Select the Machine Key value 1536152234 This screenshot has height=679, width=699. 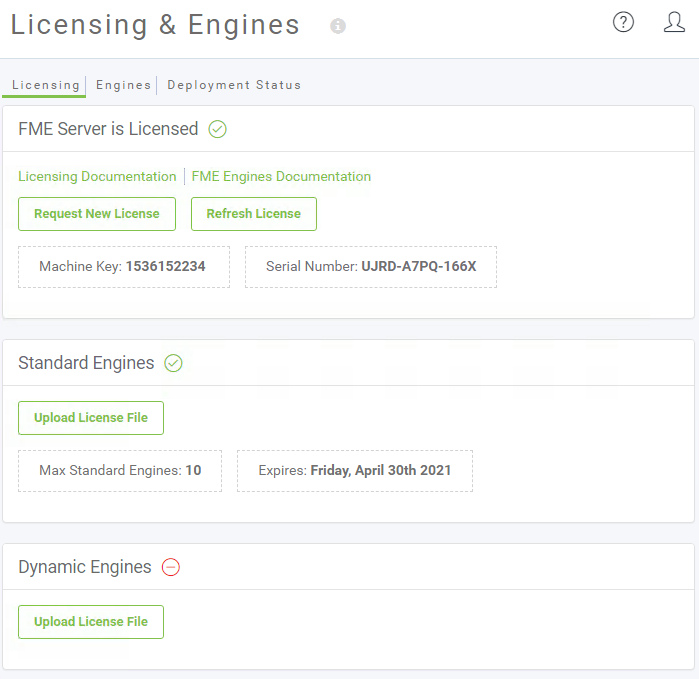[x=165, y=266]
